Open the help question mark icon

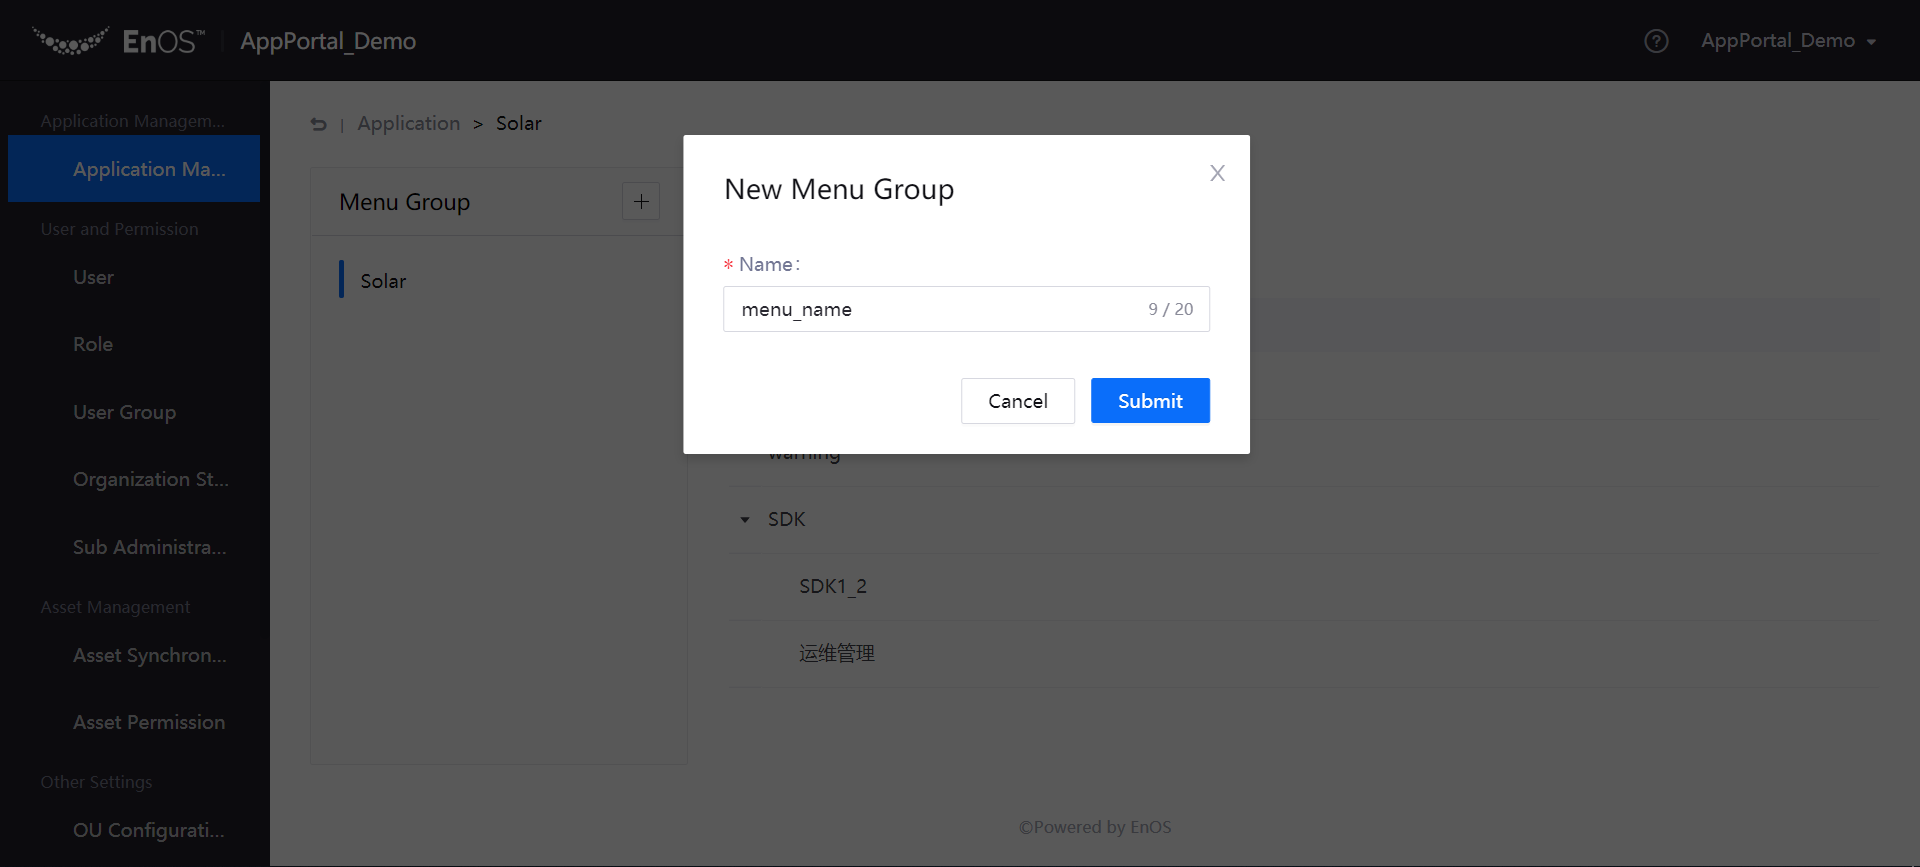1656,41
